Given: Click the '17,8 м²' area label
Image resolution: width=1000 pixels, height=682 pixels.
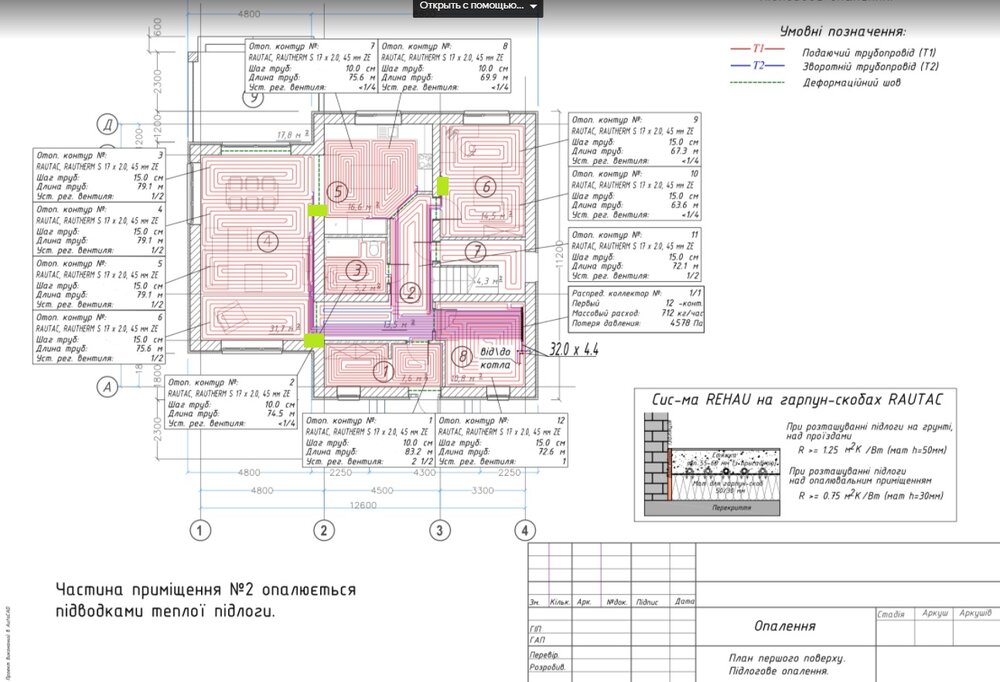Looking at the screenshot, I should pos(293,135).
